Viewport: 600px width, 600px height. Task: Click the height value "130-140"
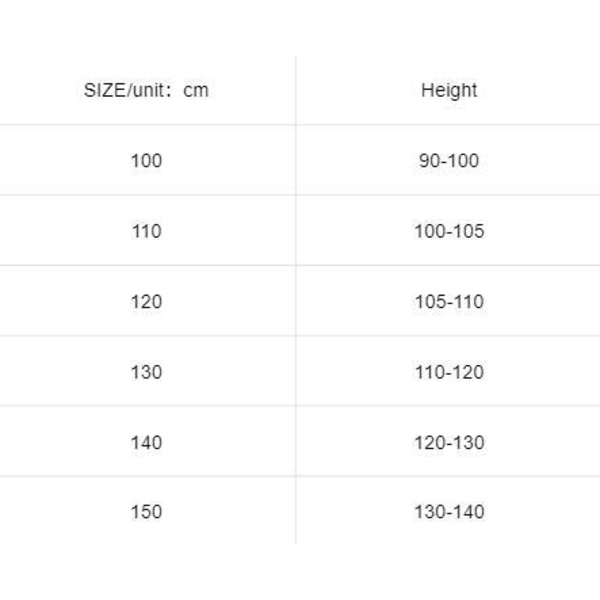[449, 512]
